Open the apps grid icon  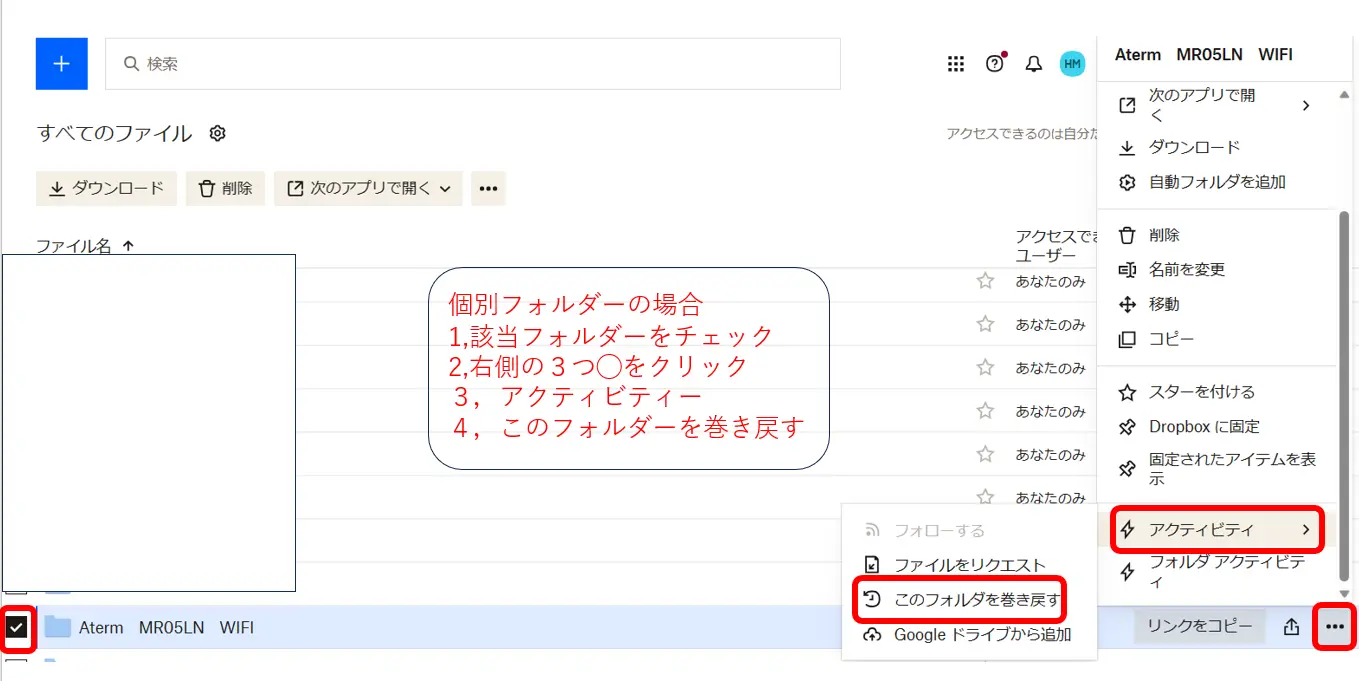[955, 64]
